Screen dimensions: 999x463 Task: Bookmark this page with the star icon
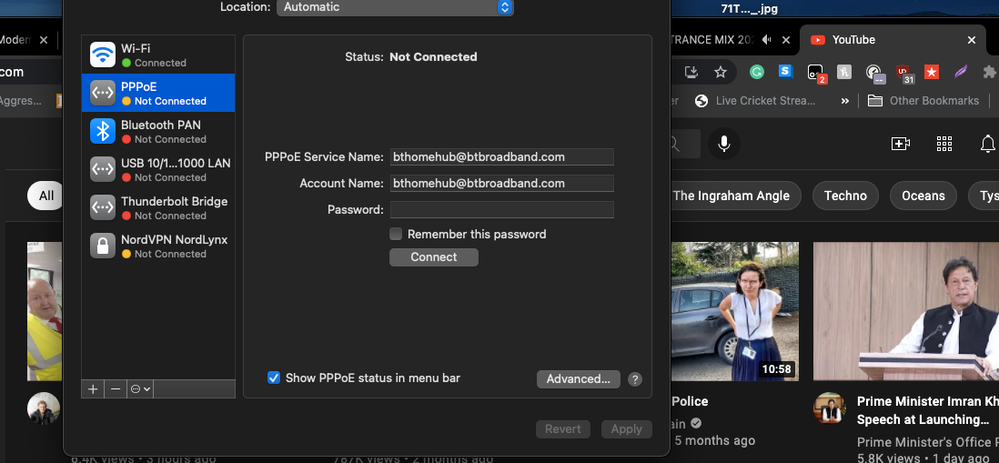pyautogui.click(x=721, y=72)
